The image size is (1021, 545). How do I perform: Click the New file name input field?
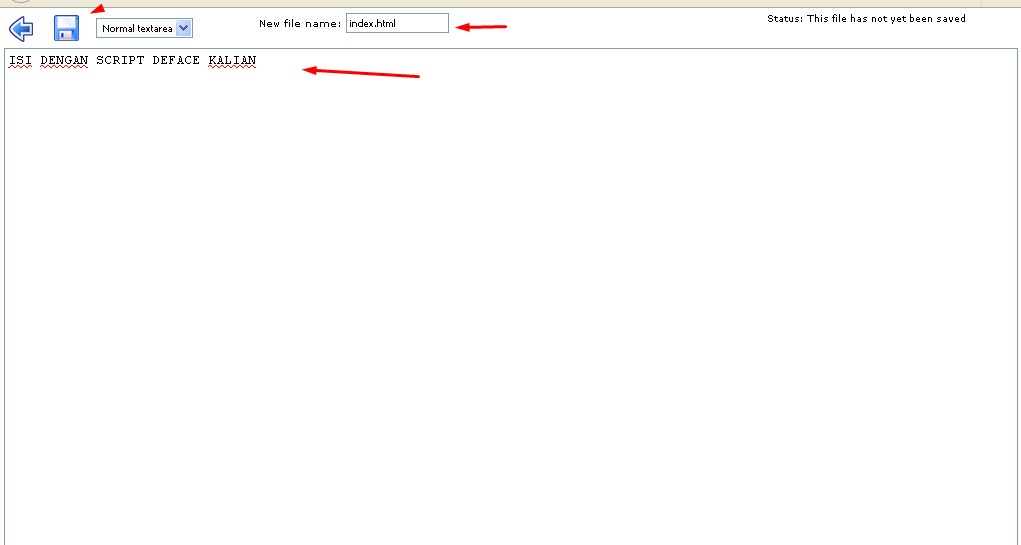point(397,23)
